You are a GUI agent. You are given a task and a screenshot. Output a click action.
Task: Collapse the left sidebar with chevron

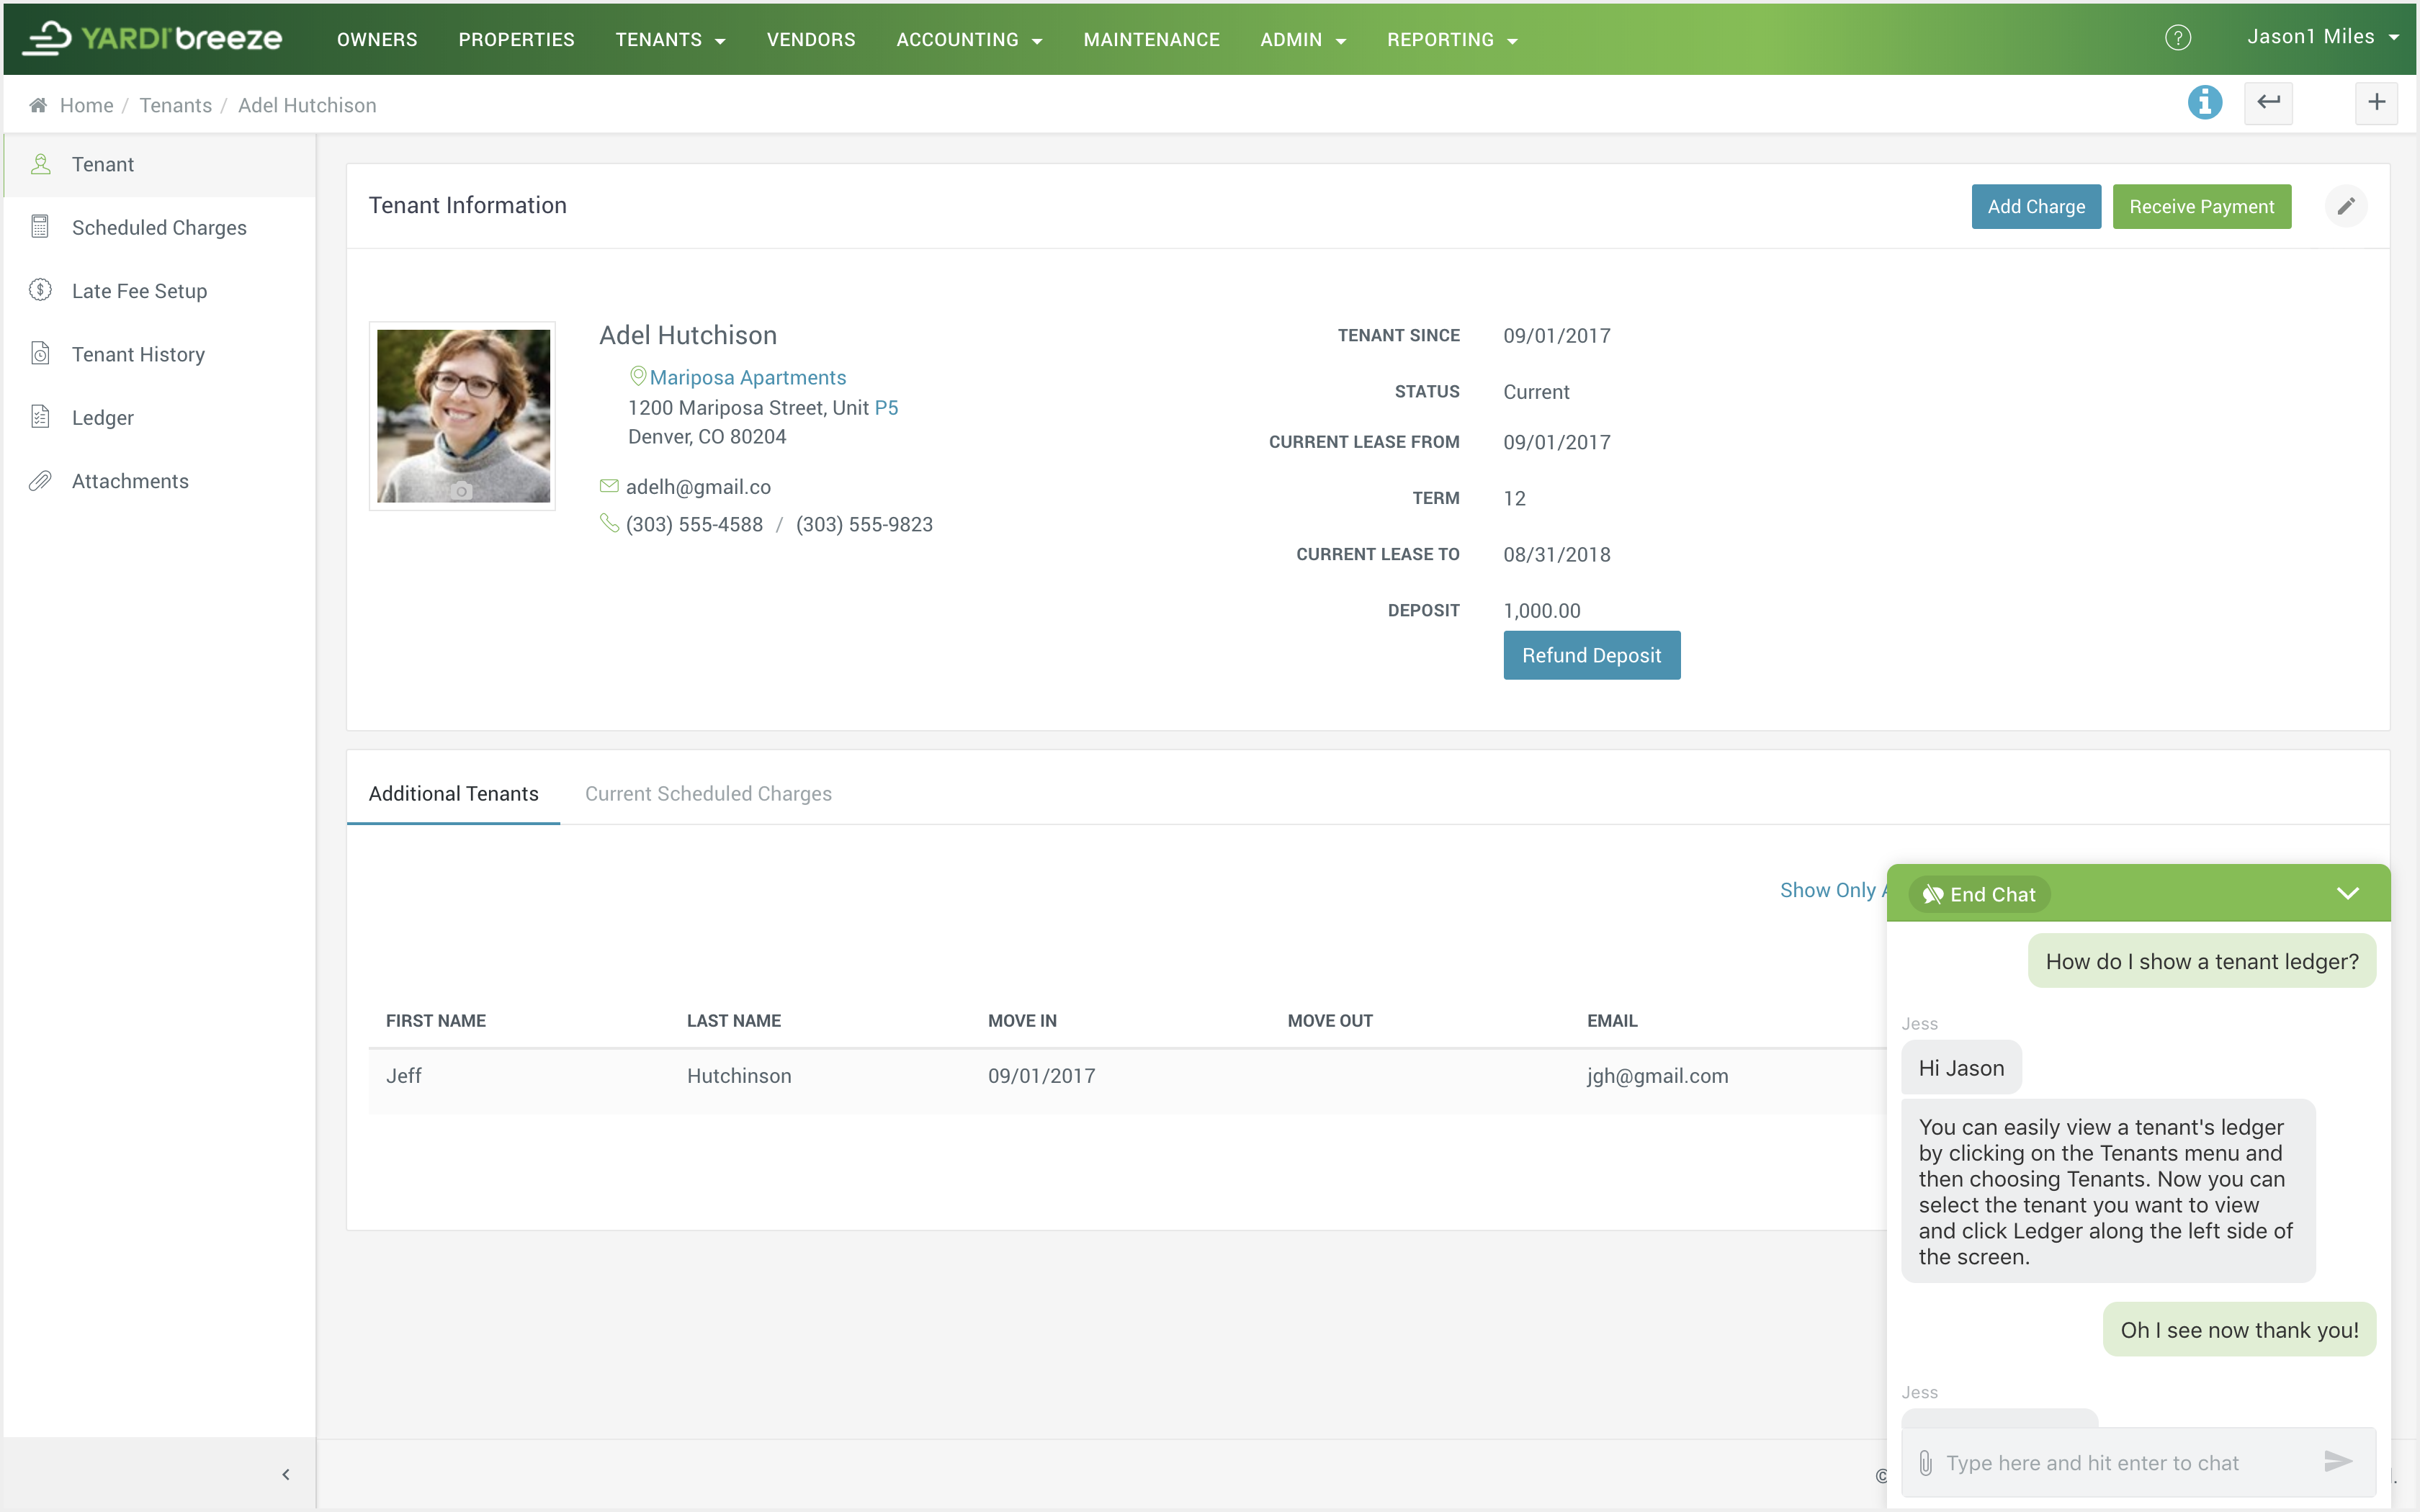(286, 1474)
